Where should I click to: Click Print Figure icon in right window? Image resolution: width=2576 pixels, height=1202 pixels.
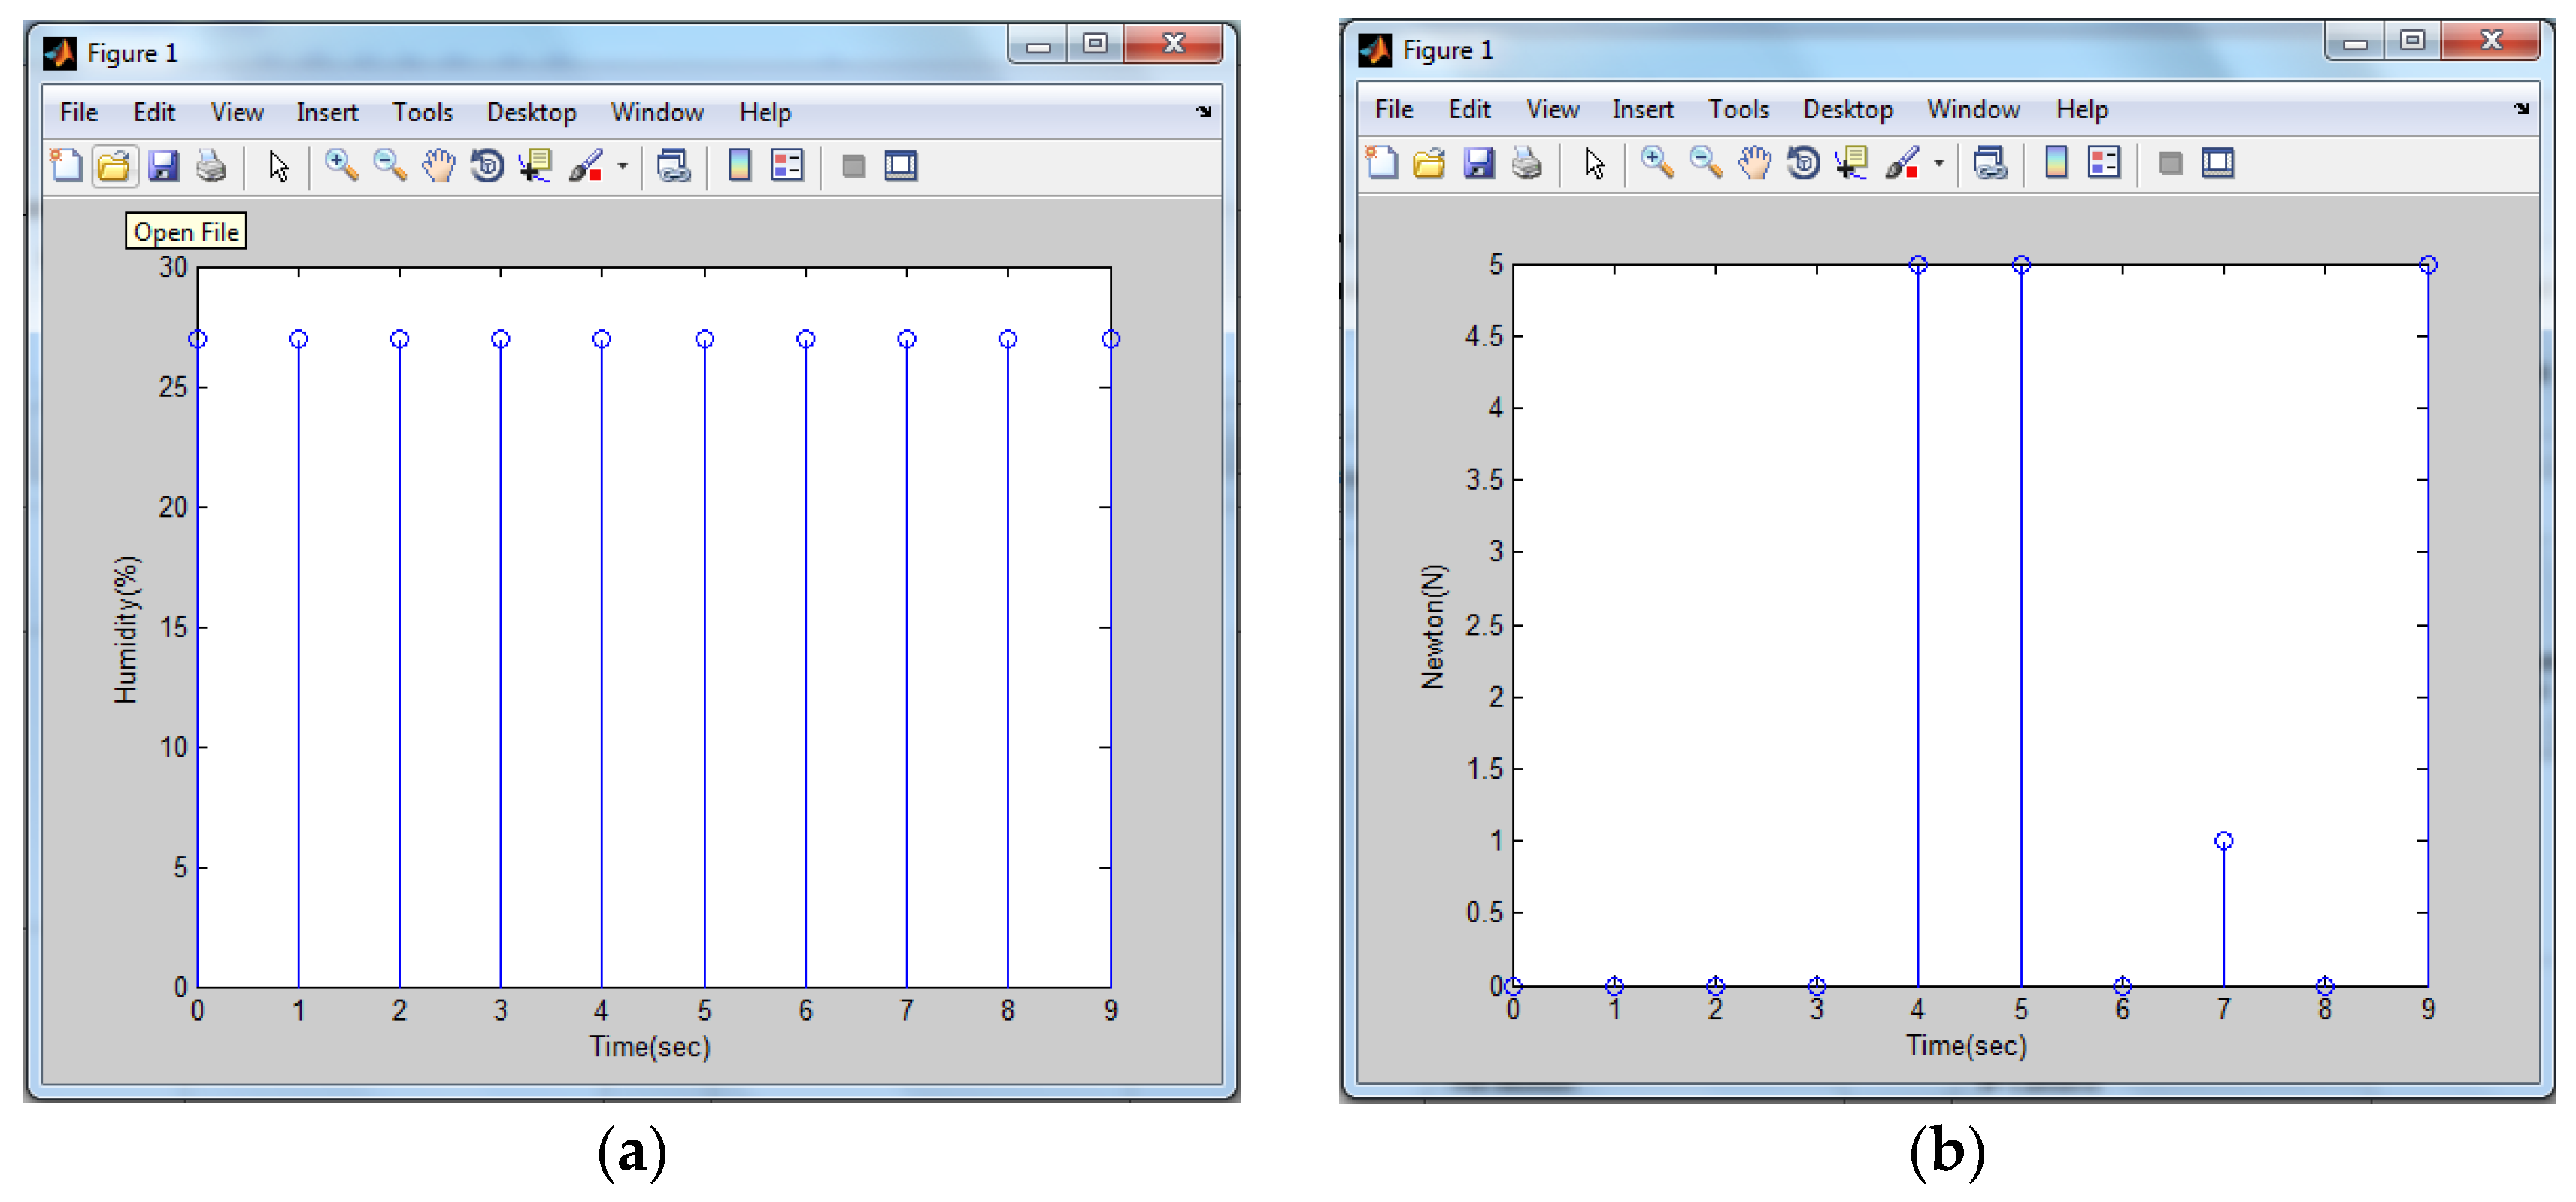(x=1526, y=163)
